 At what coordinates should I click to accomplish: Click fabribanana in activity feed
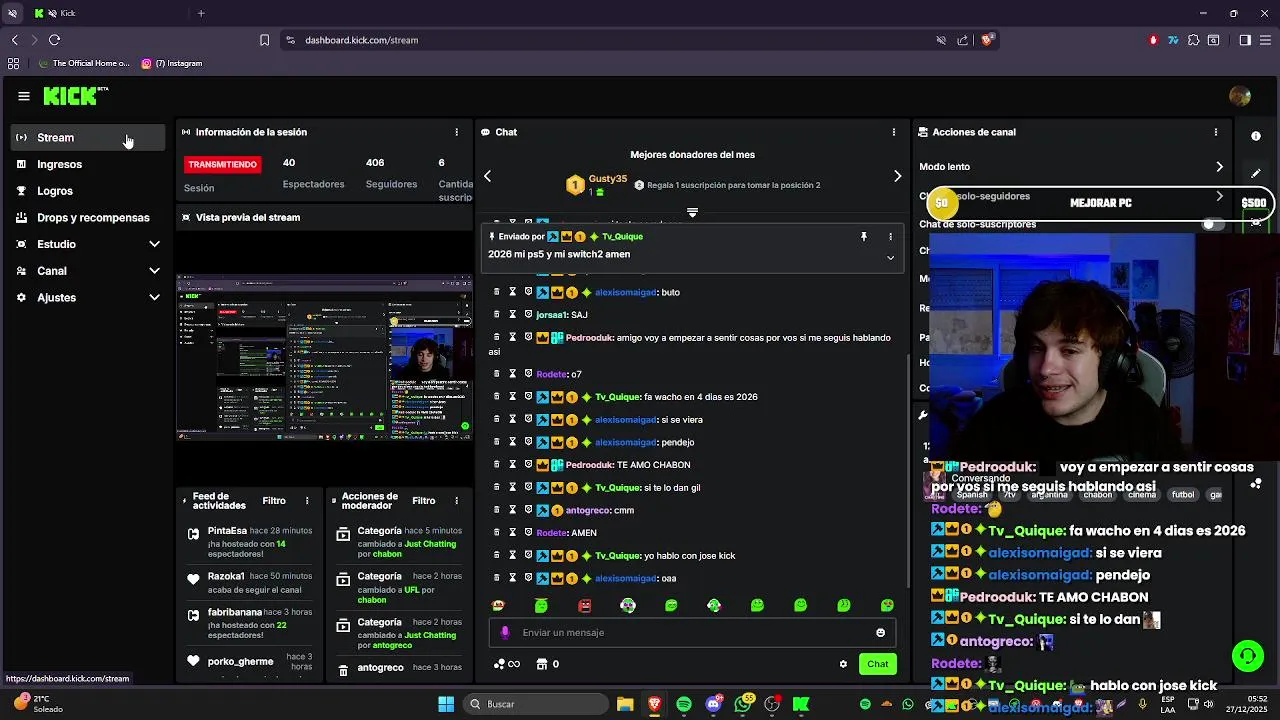pyautogui.click(x=235, y=612)
